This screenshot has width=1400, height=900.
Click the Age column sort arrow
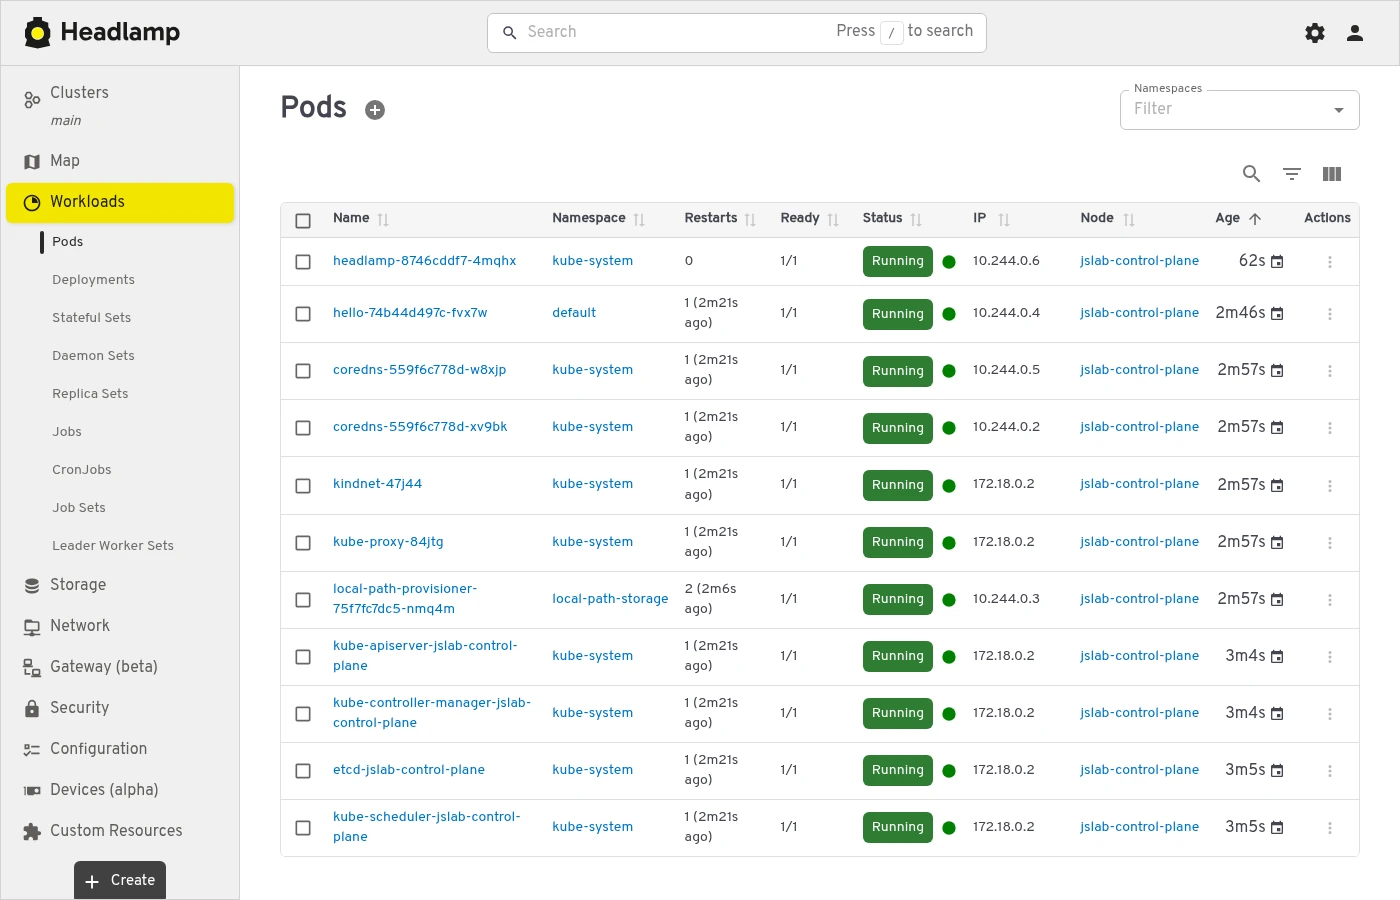1255,219
